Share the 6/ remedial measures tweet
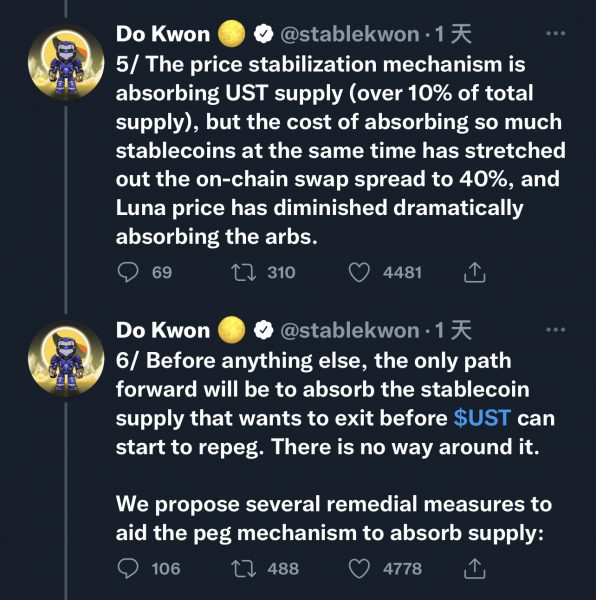Screen dimensions: 596x600 coord(474,568)
